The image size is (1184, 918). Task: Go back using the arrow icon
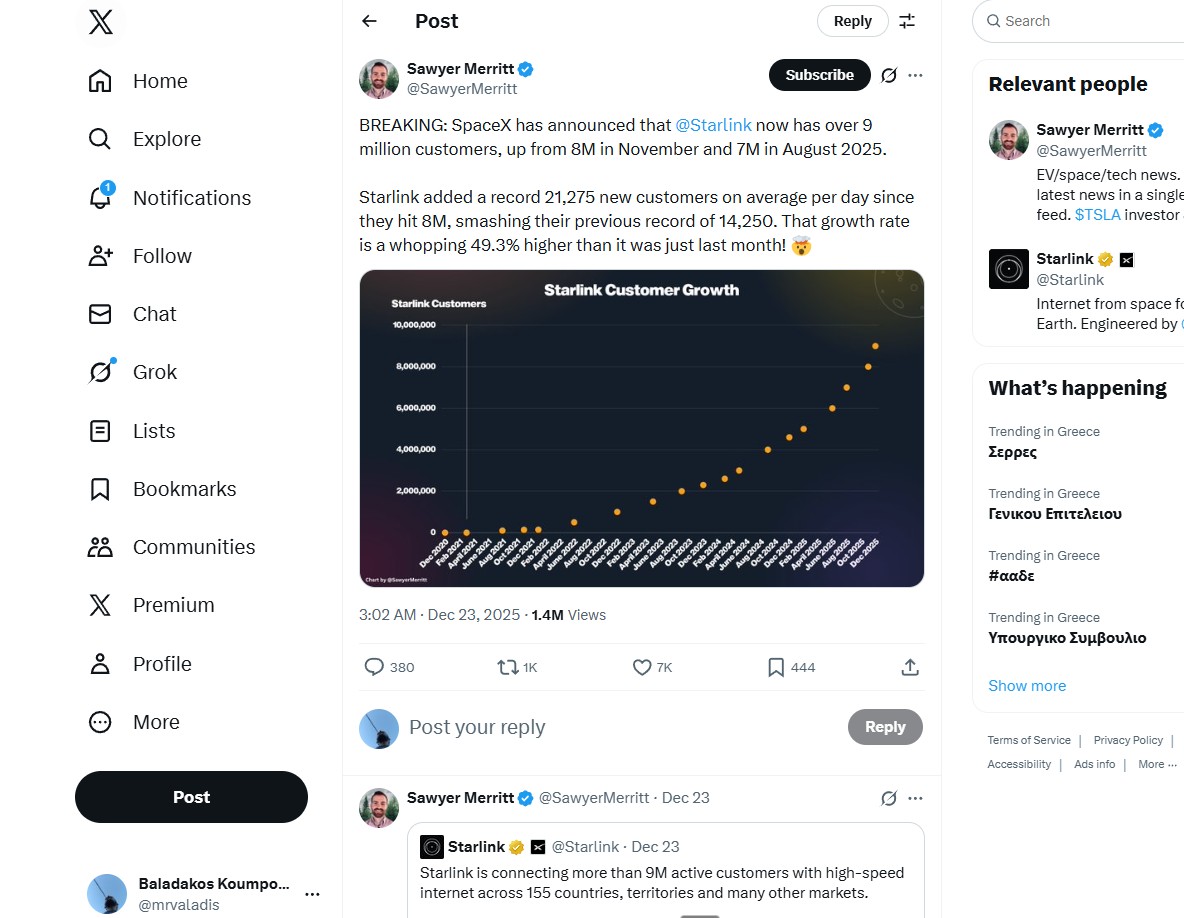(370, 21)
